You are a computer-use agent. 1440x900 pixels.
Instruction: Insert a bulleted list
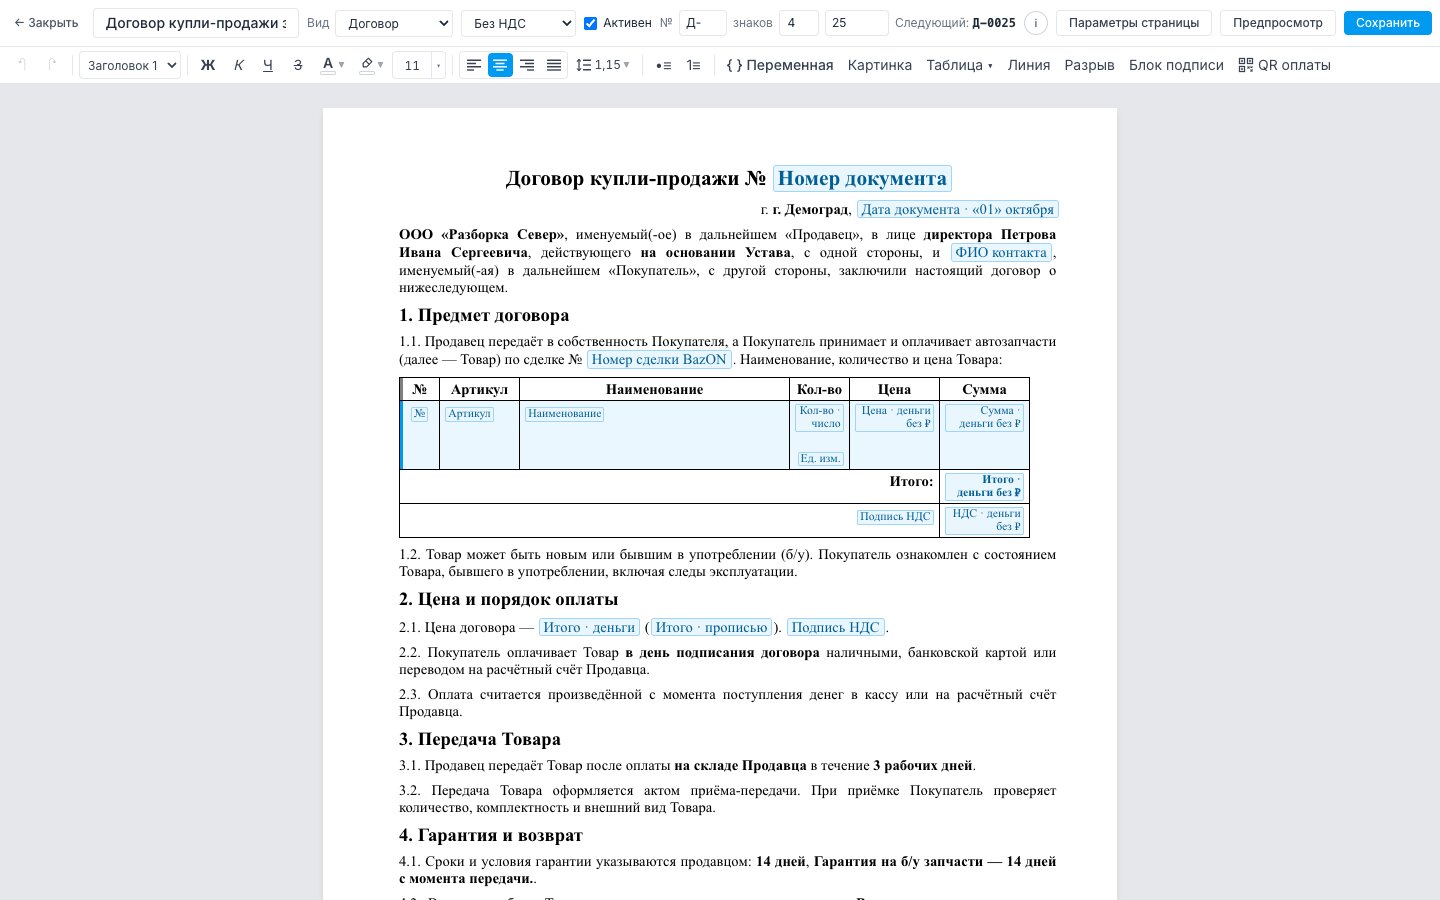pos(663,65)
